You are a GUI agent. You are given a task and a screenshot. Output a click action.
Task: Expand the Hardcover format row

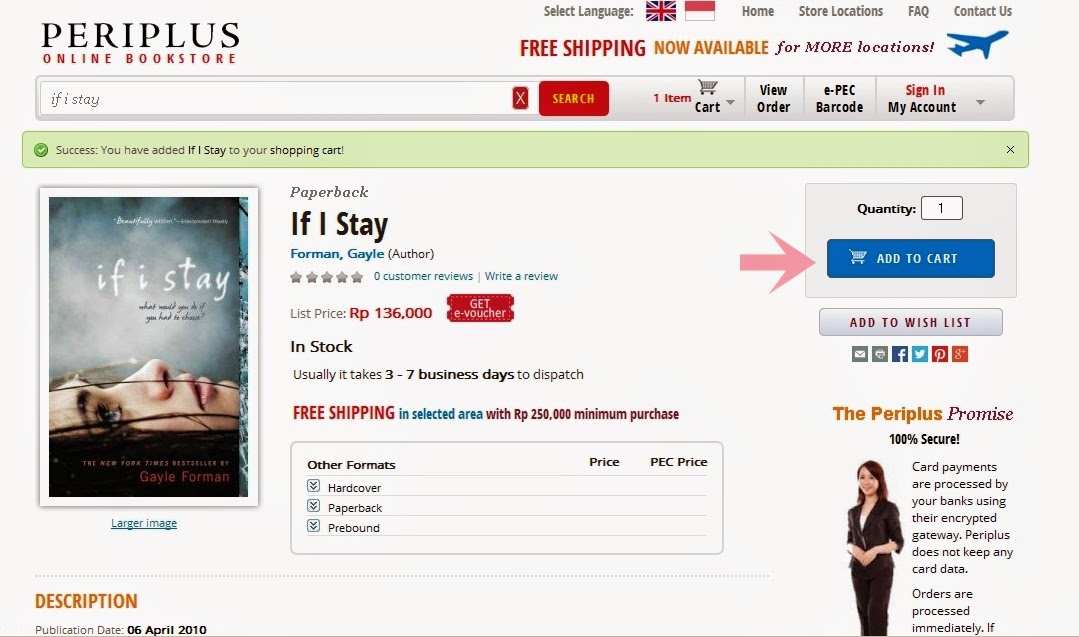click(314, 486)
